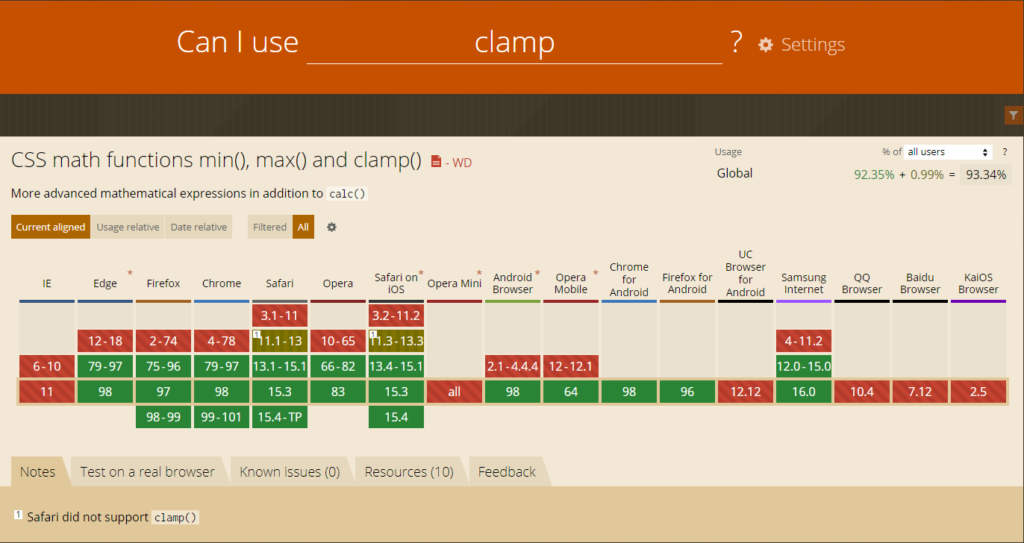Click the usage help question mark
1024x543 pixels.
[1005, 152]
